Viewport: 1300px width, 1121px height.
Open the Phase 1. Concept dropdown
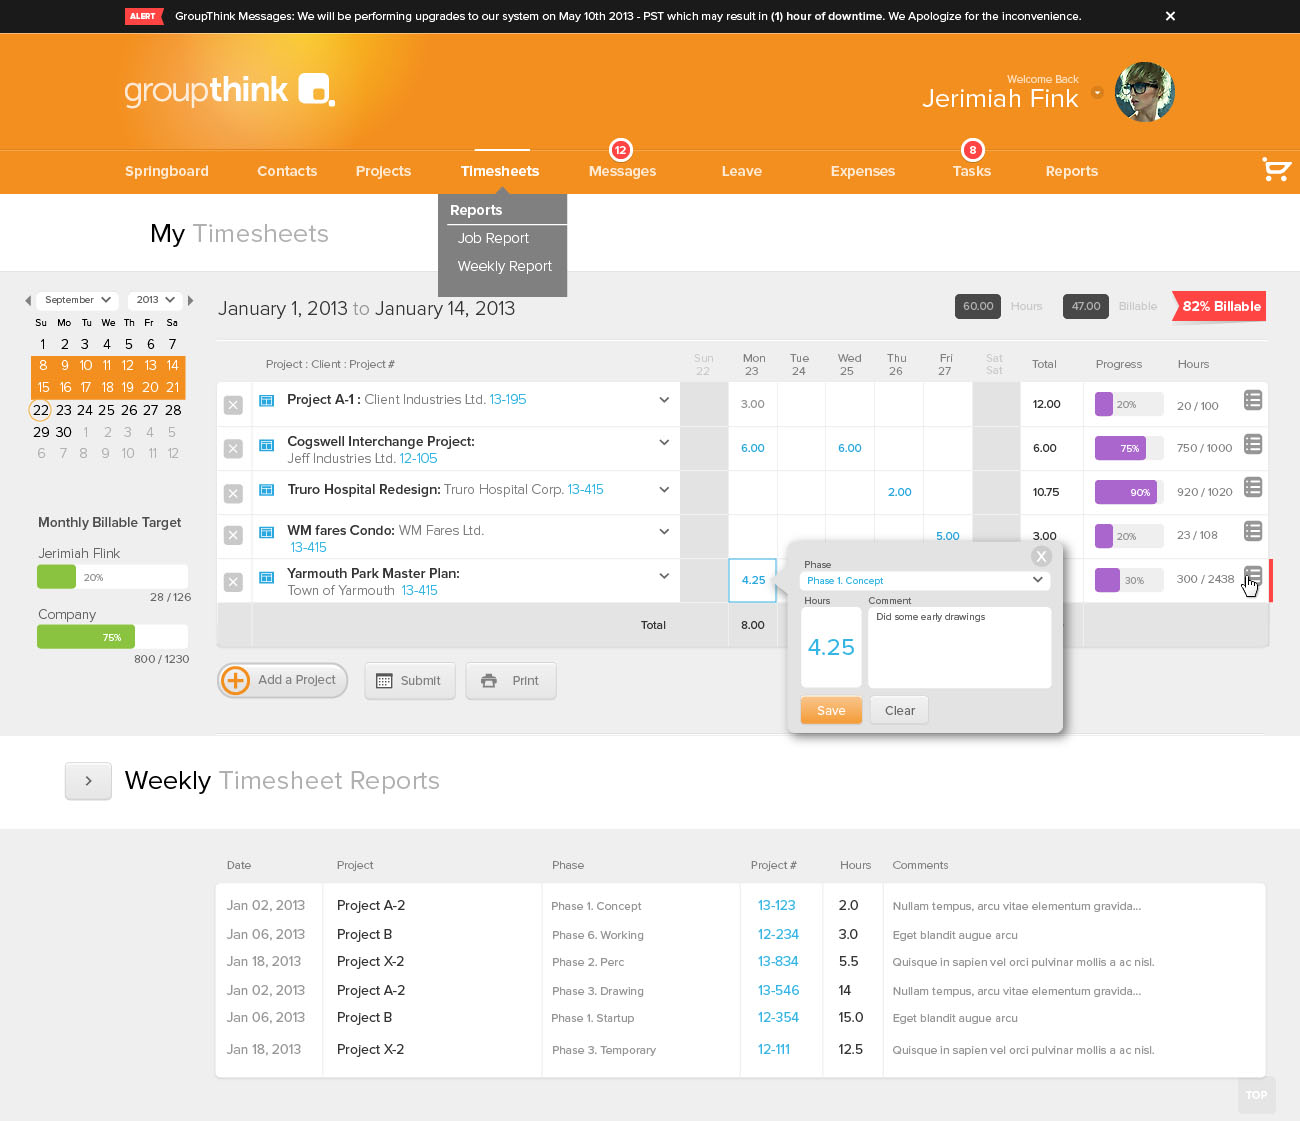[926, 580]
